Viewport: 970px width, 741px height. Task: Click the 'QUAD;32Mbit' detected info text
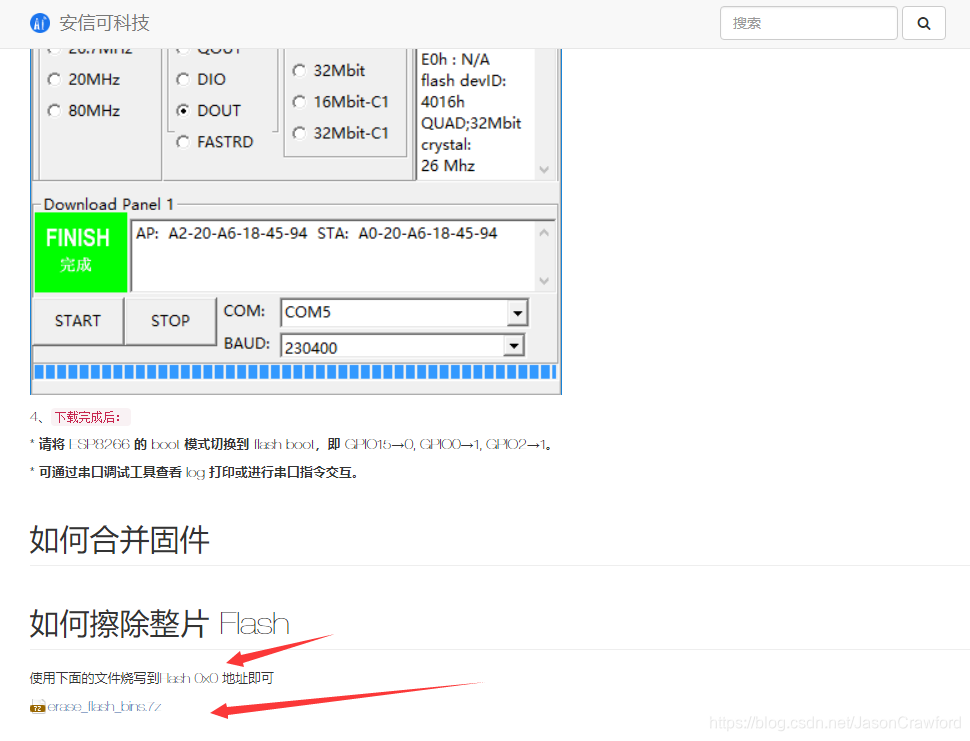(471, 123)
